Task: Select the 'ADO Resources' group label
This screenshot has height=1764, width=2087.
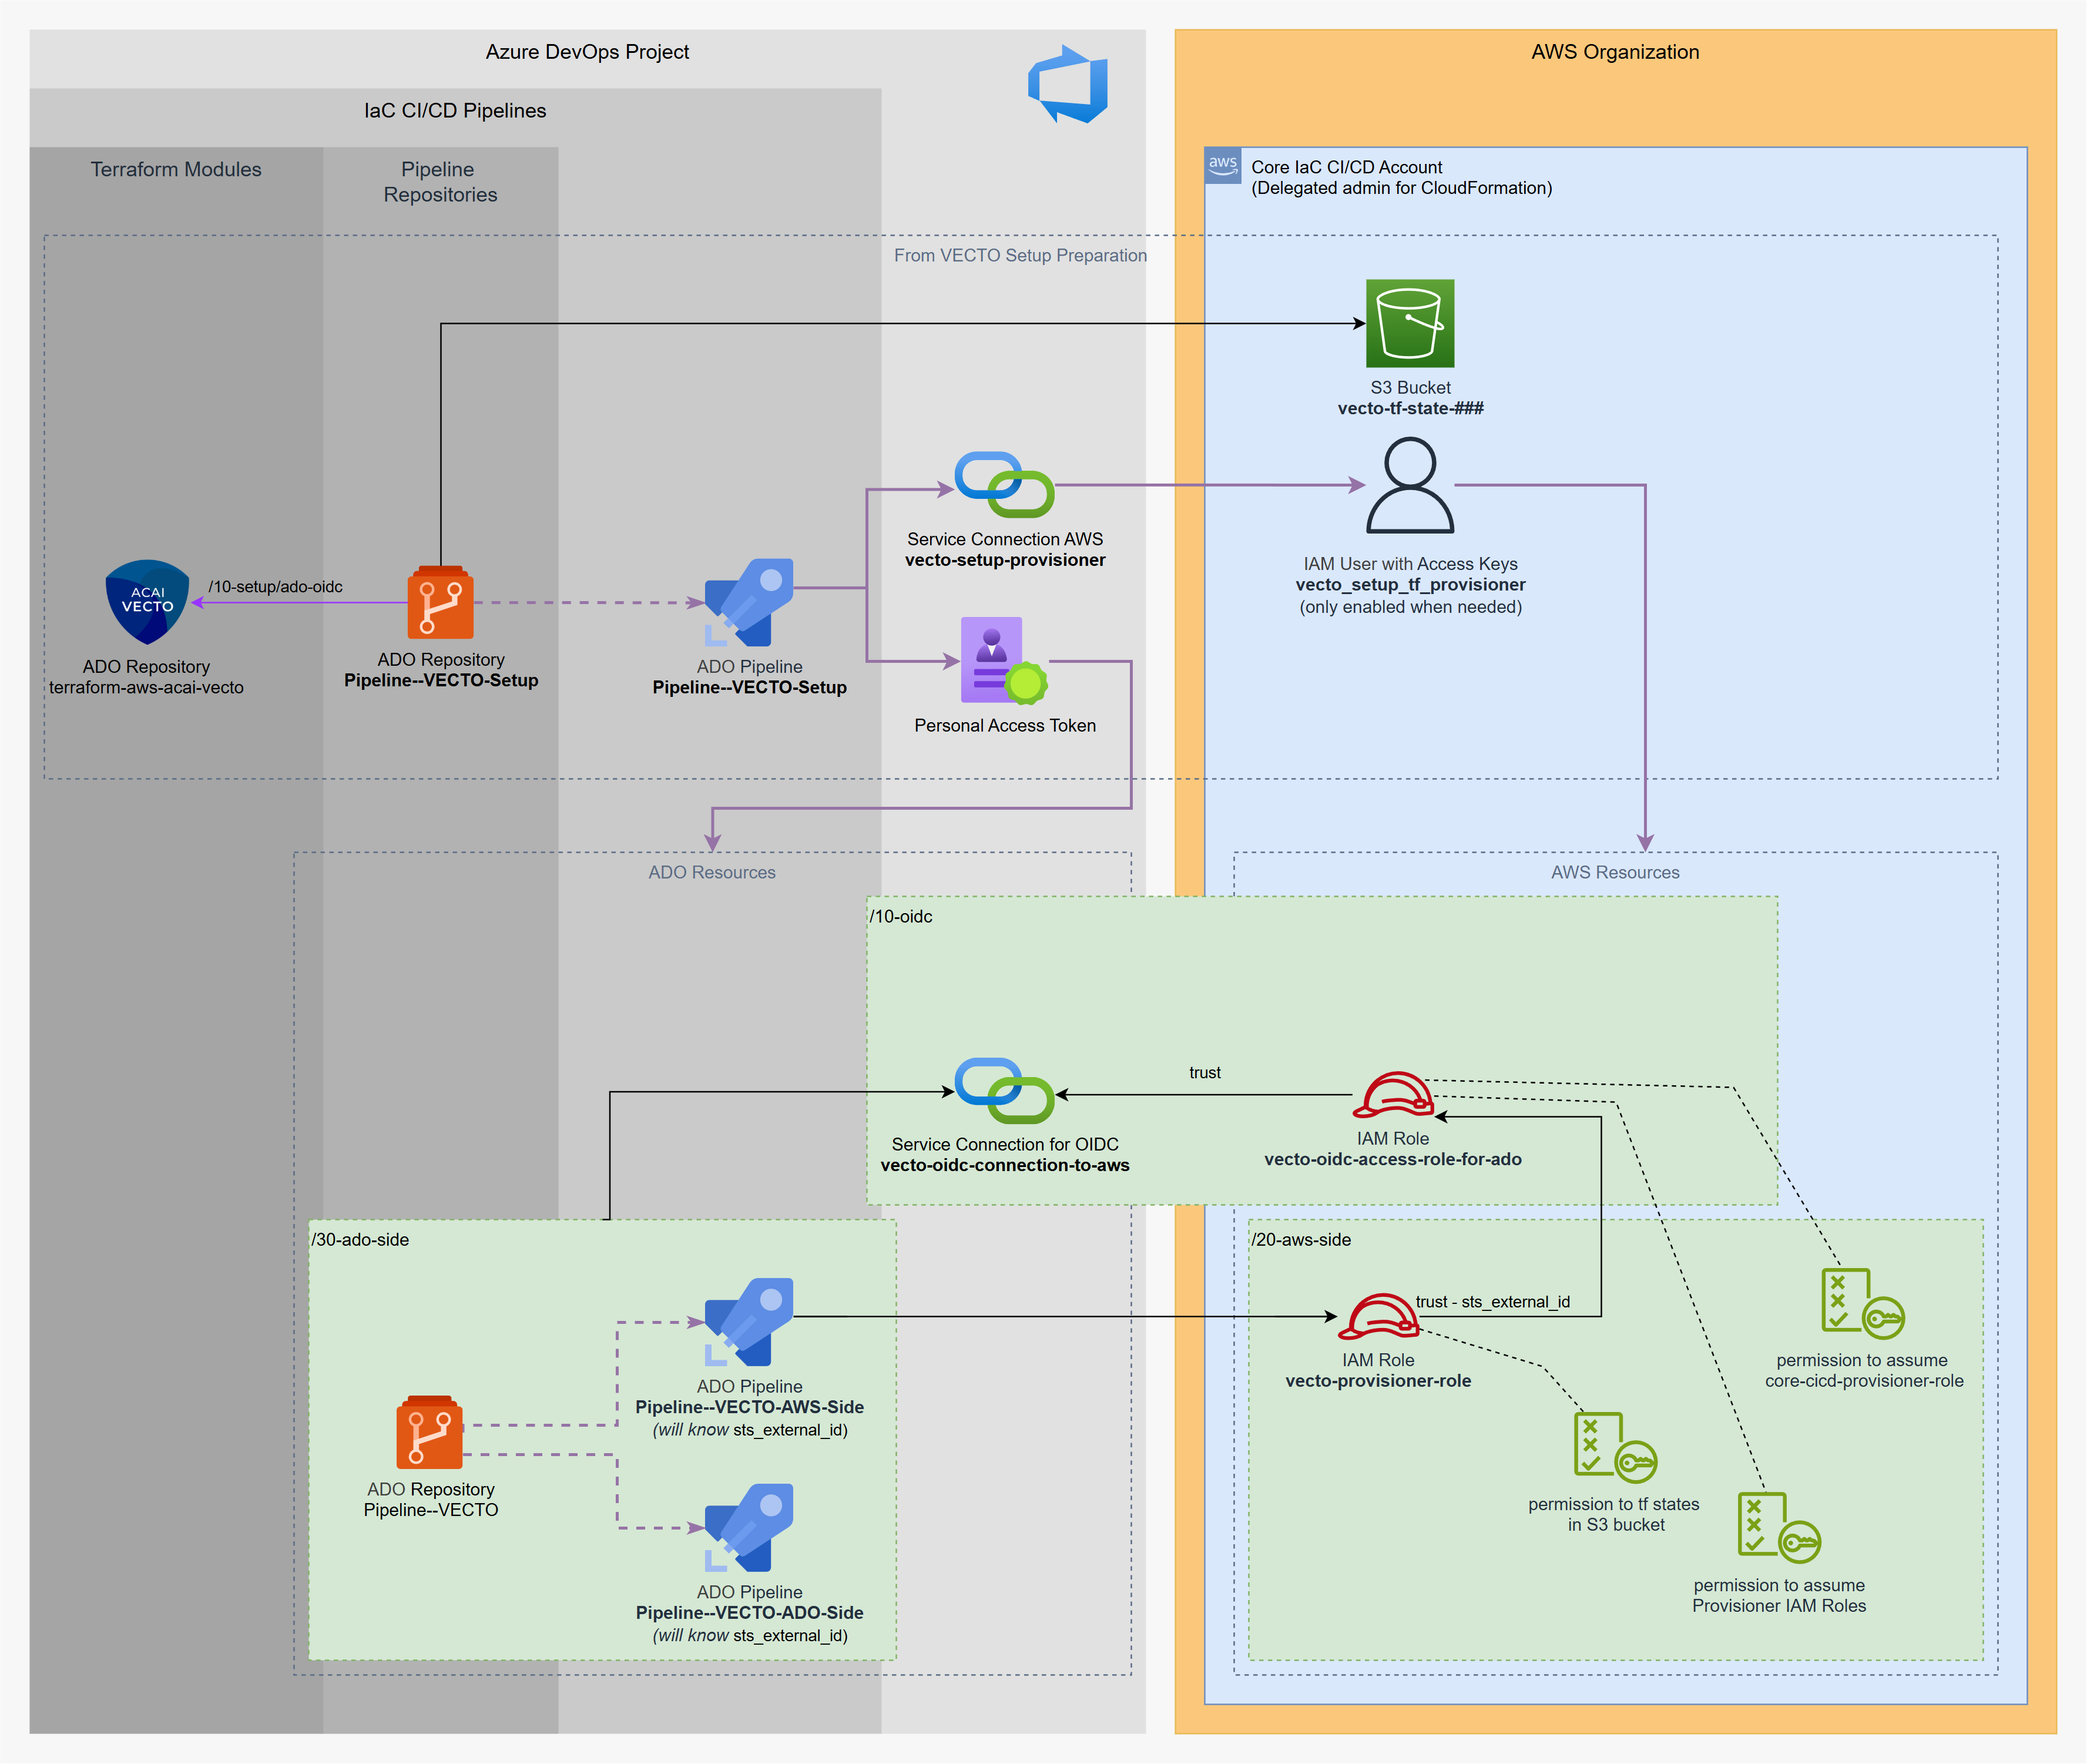Action: [712, 873]
